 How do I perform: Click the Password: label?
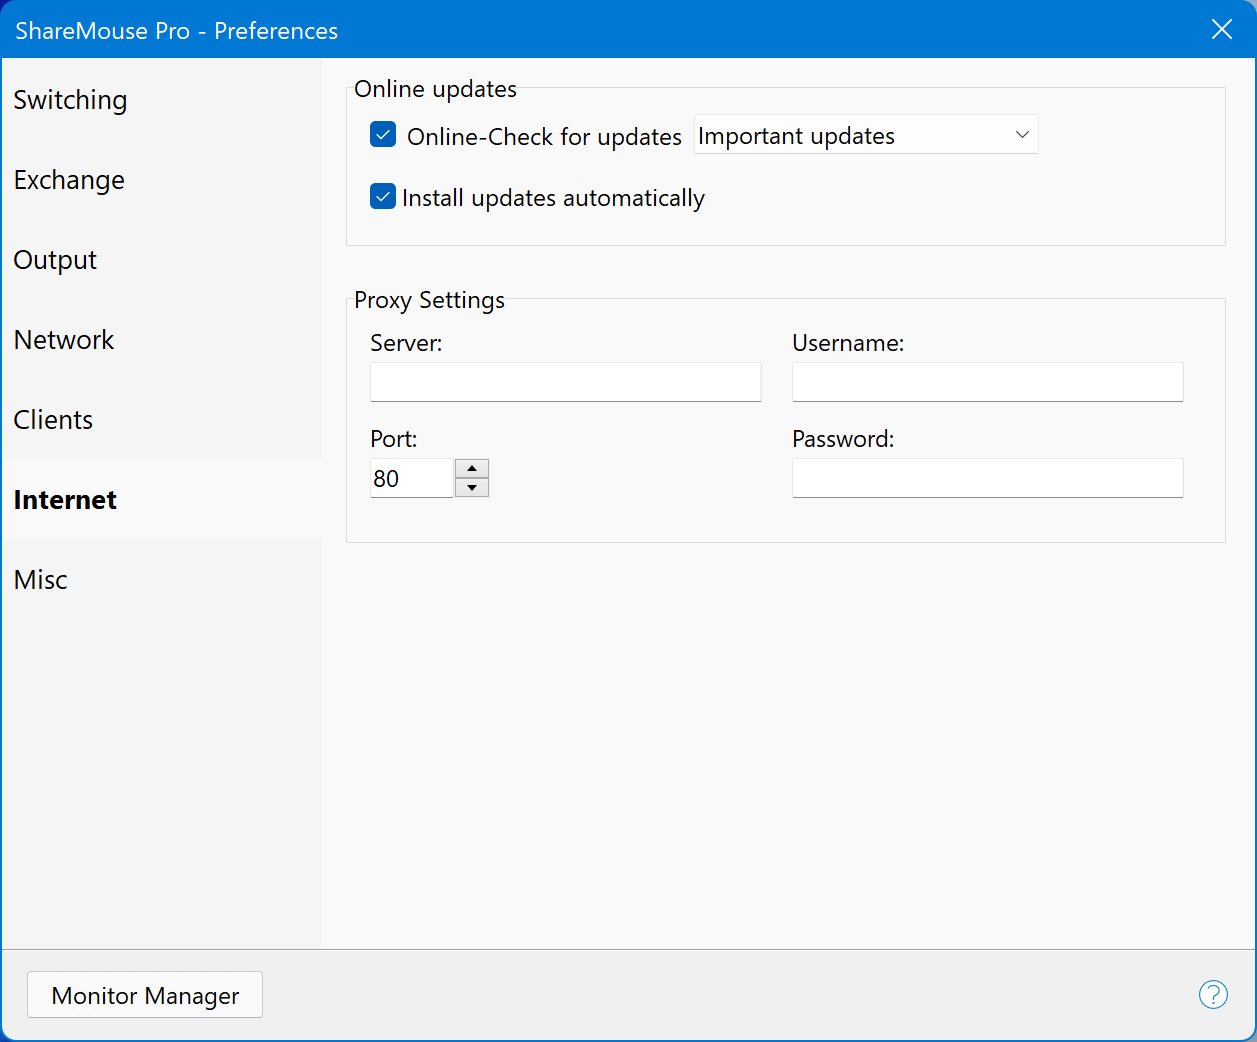tap(843, 439)
